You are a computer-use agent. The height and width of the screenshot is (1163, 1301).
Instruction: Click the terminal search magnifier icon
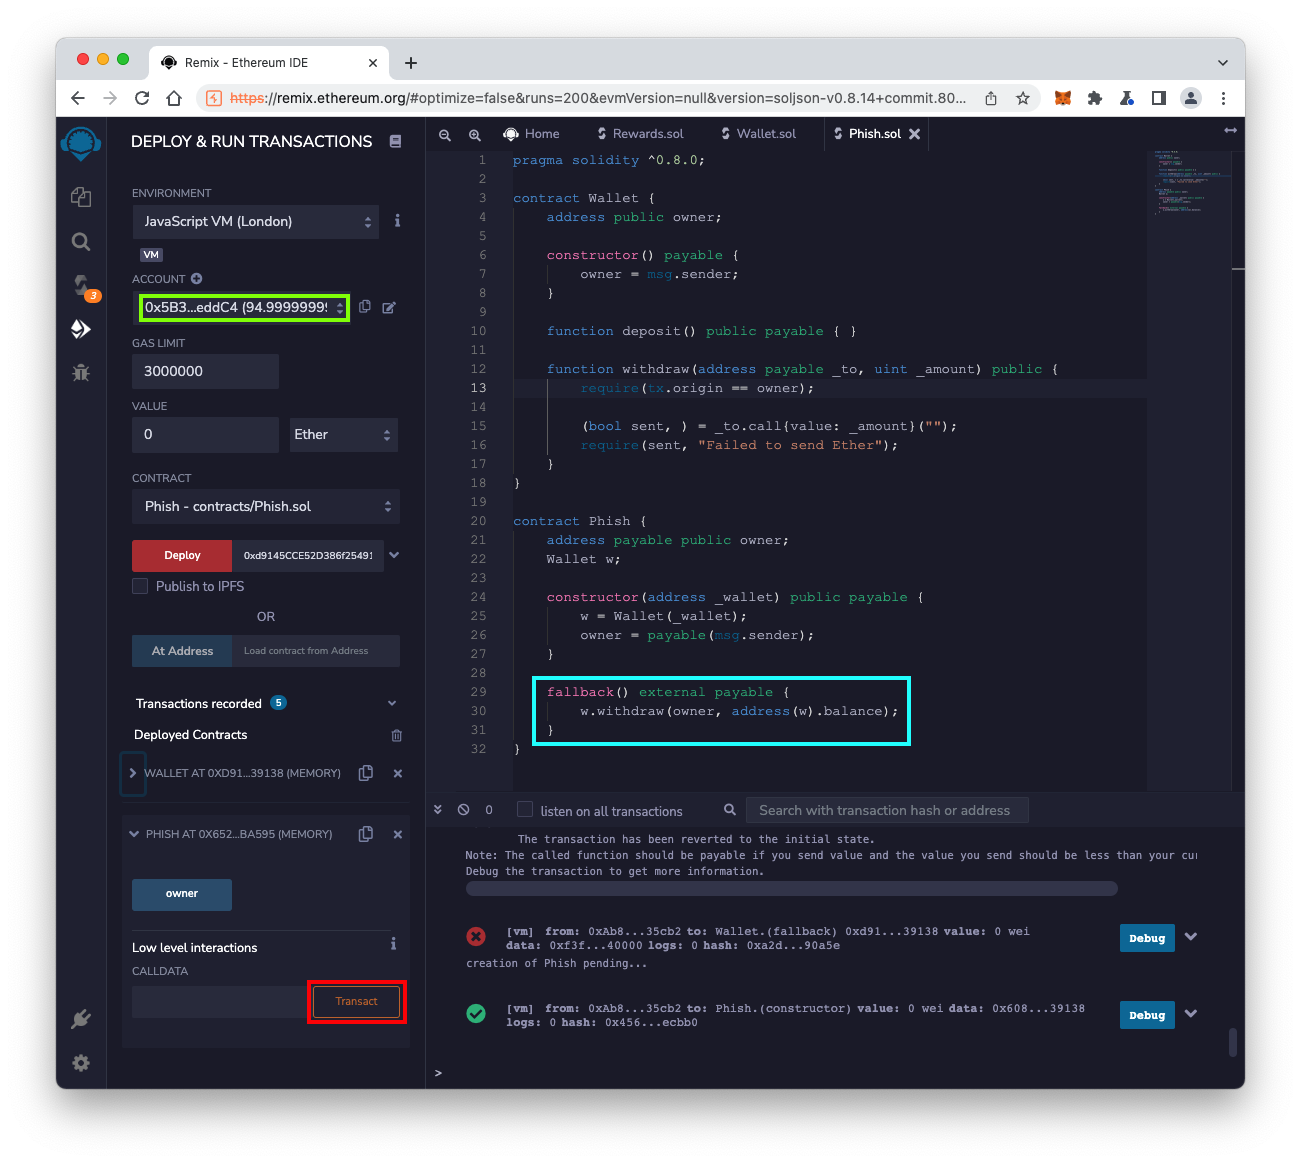pos(730,810)
